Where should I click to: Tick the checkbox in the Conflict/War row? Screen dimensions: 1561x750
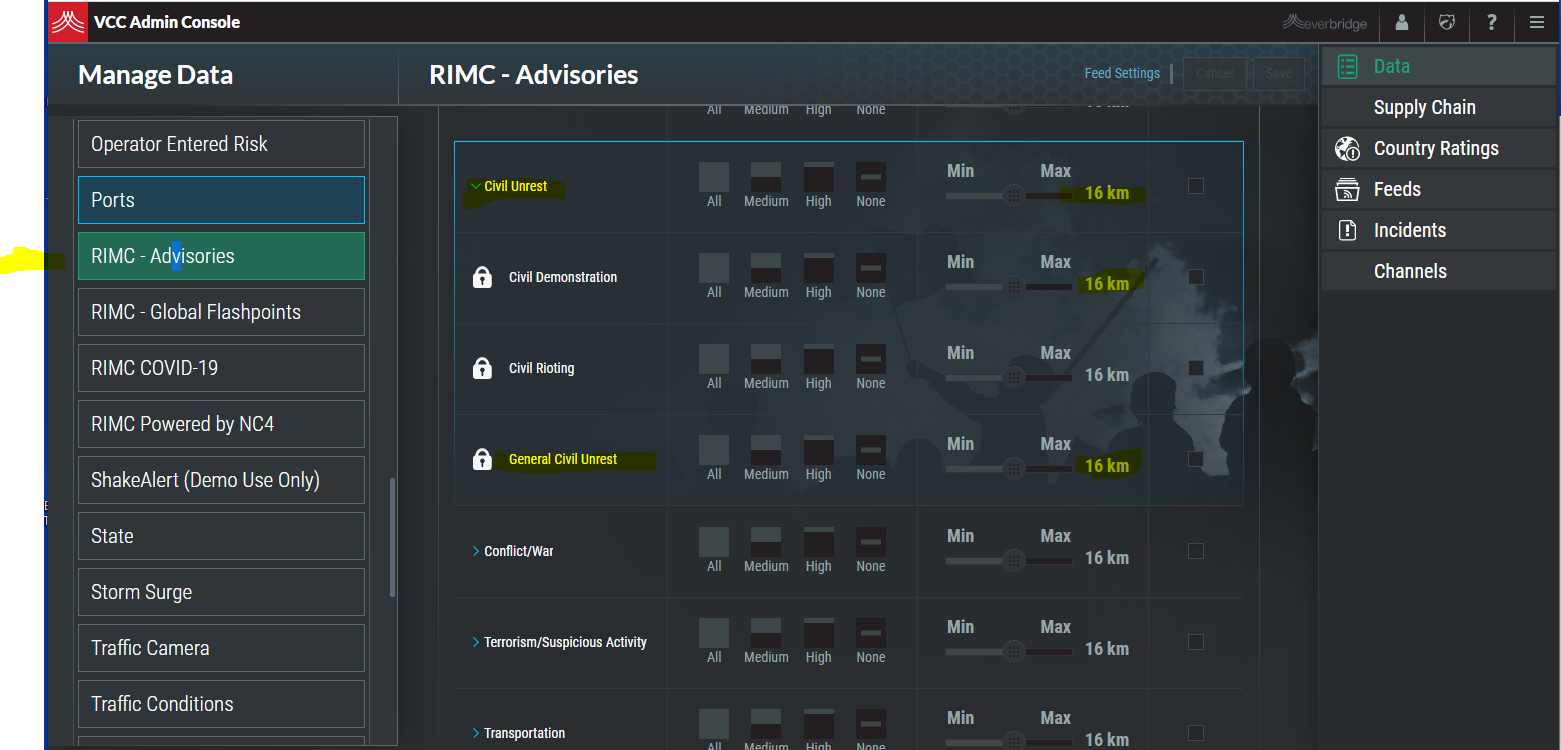(1195, 551)
